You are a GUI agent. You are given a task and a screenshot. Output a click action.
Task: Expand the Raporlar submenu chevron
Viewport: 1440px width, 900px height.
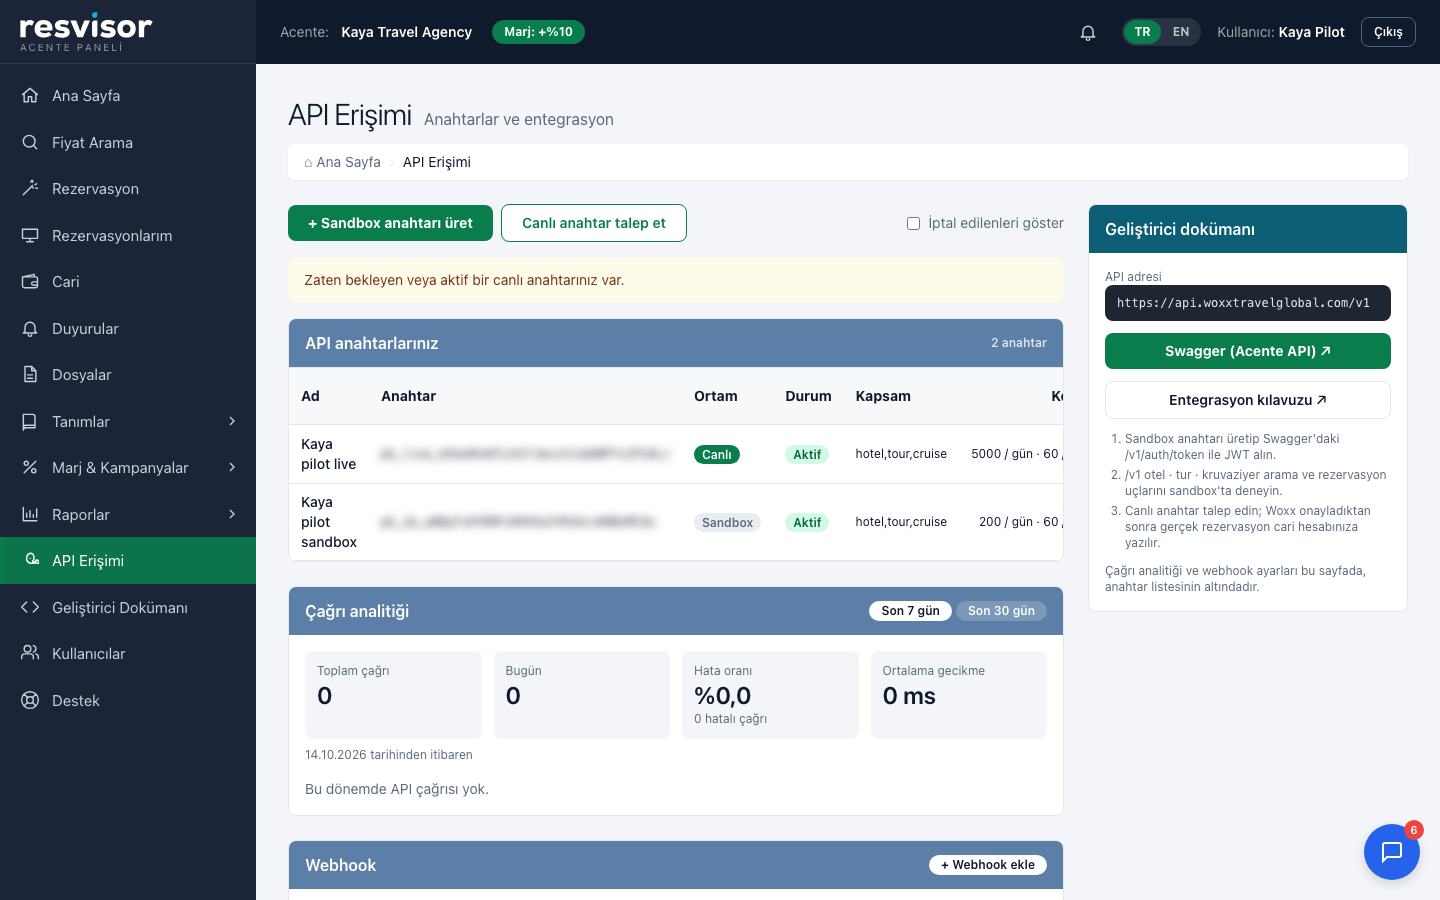click(232, 514)
